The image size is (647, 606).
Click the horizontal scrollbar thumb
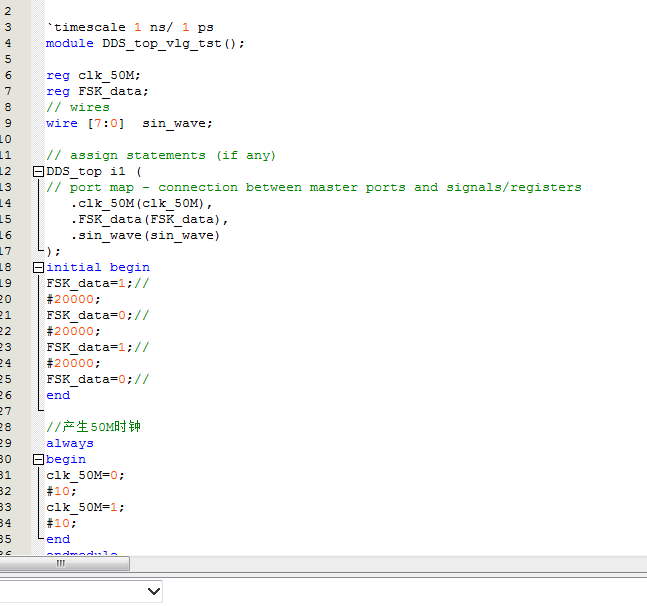65,563
